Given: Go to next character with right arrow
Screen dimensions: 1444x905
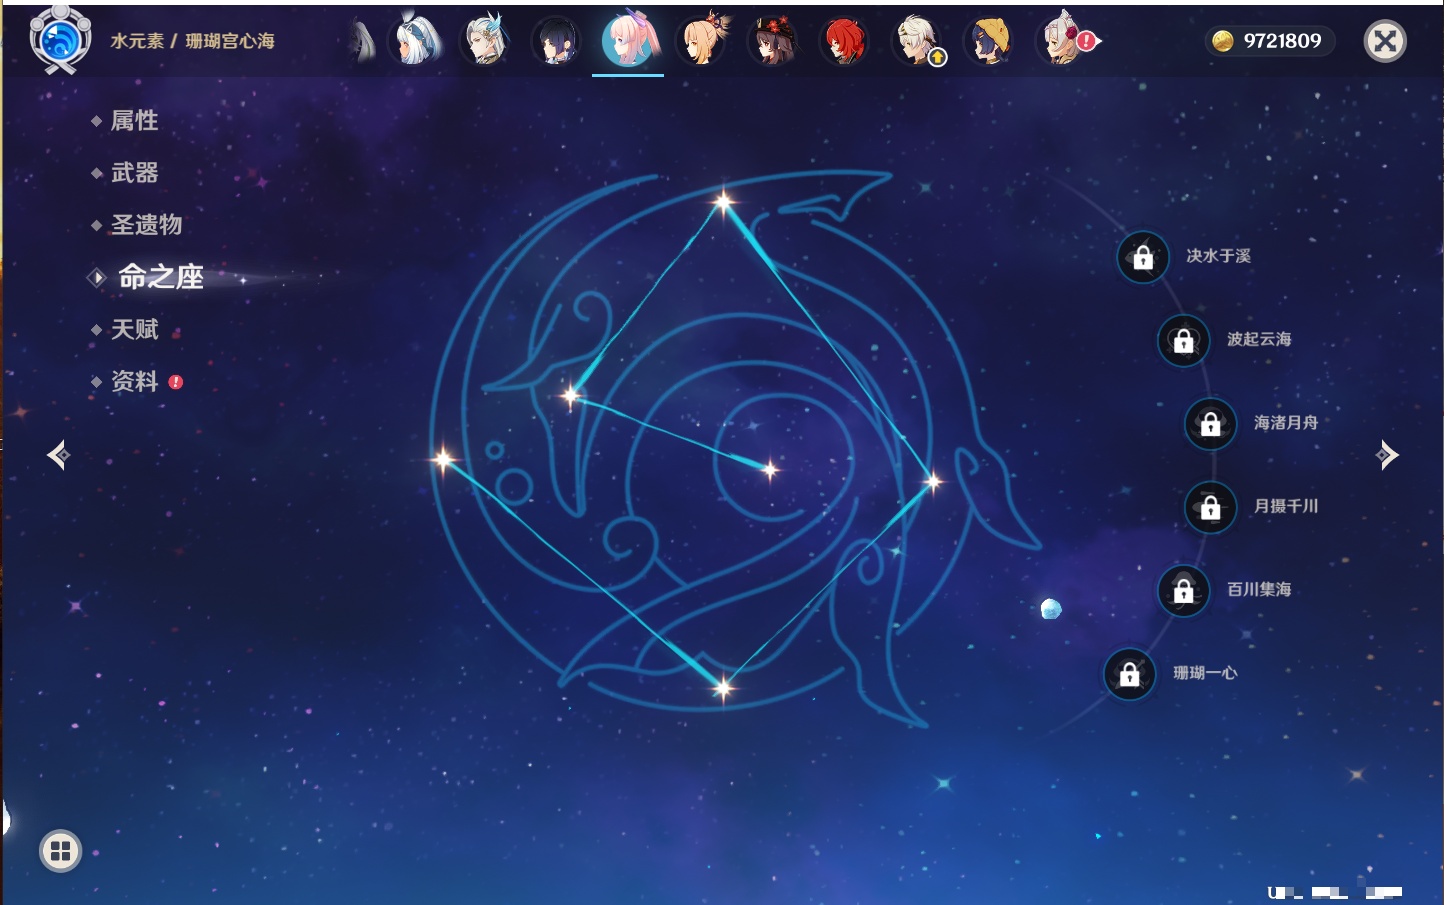Looking at the screenshot, I should [x=1387, y=455].
